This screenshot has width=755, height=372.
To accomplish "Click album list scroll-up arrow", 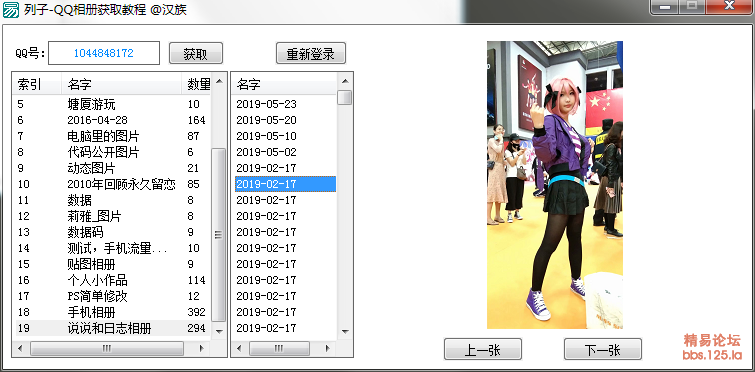I will pos(219,81).
